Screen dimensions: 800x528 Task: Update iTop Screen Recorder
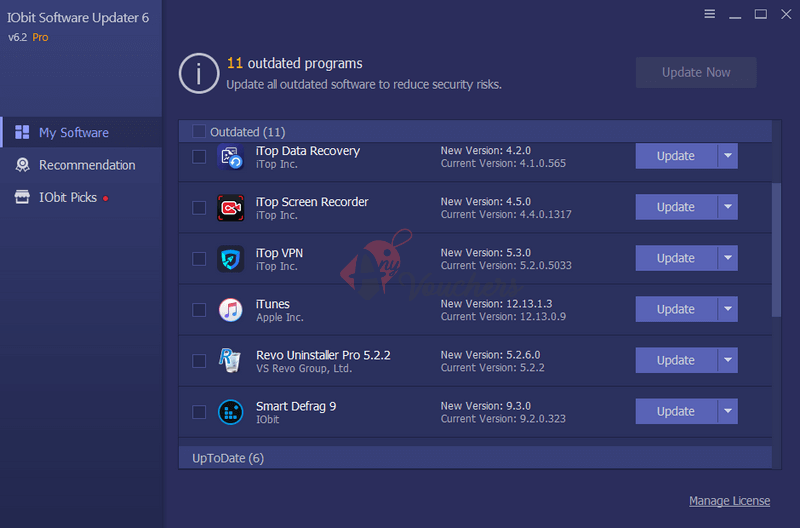(x=676, y=207)
